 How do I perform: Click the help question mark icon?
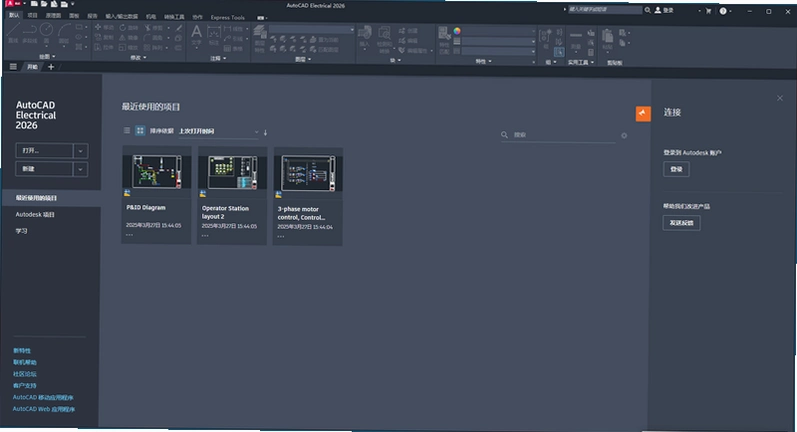point(723,11)
